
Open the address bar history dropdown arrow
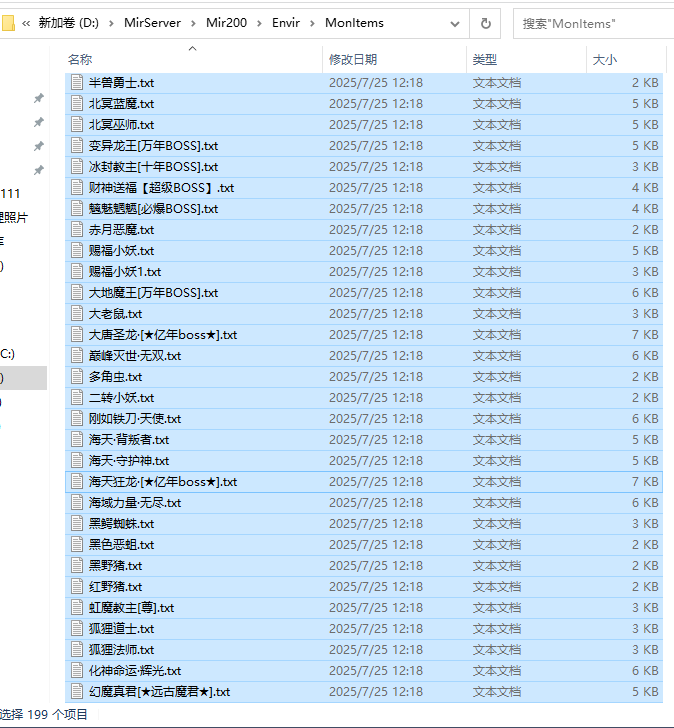tap(455, 24)
